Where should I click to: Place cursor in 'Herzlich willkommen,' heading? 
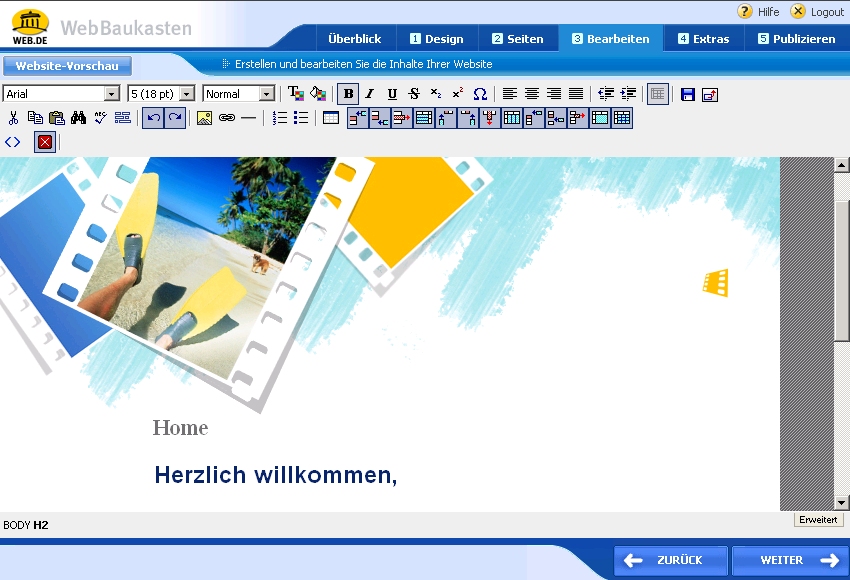pyautogui.click(x=276, y=475)
